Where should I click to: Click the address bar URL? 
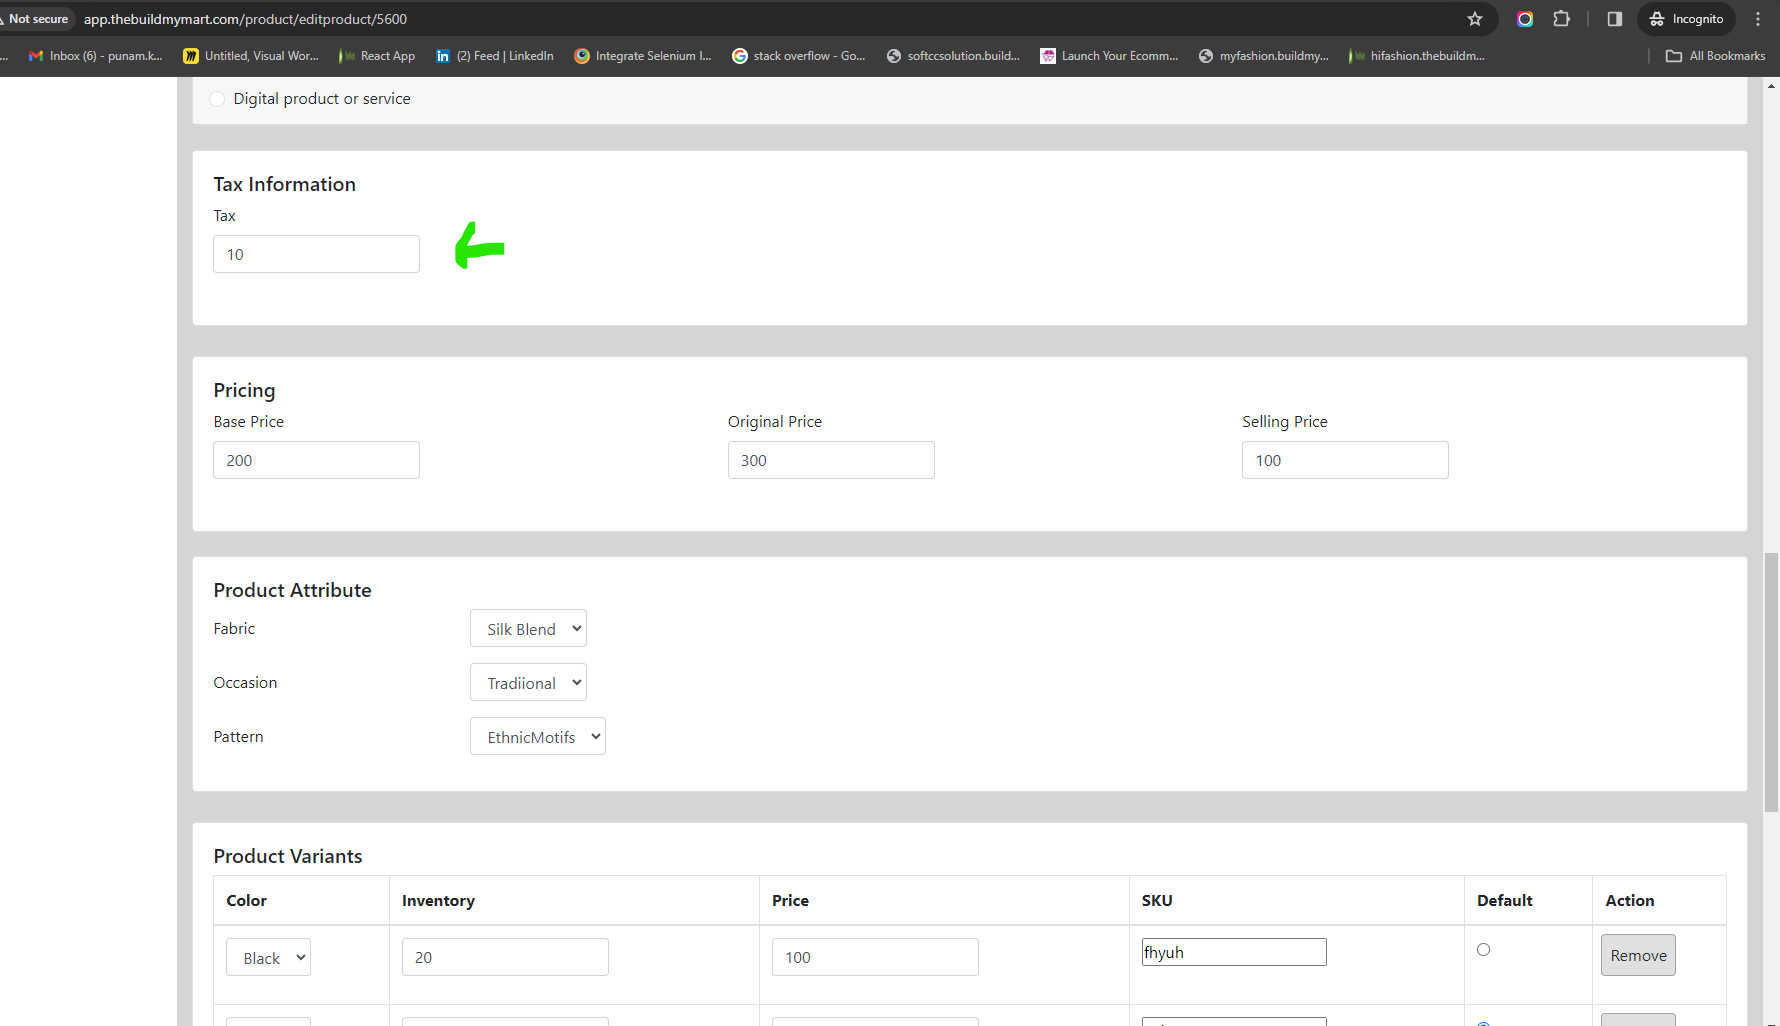tap(245, 19)
